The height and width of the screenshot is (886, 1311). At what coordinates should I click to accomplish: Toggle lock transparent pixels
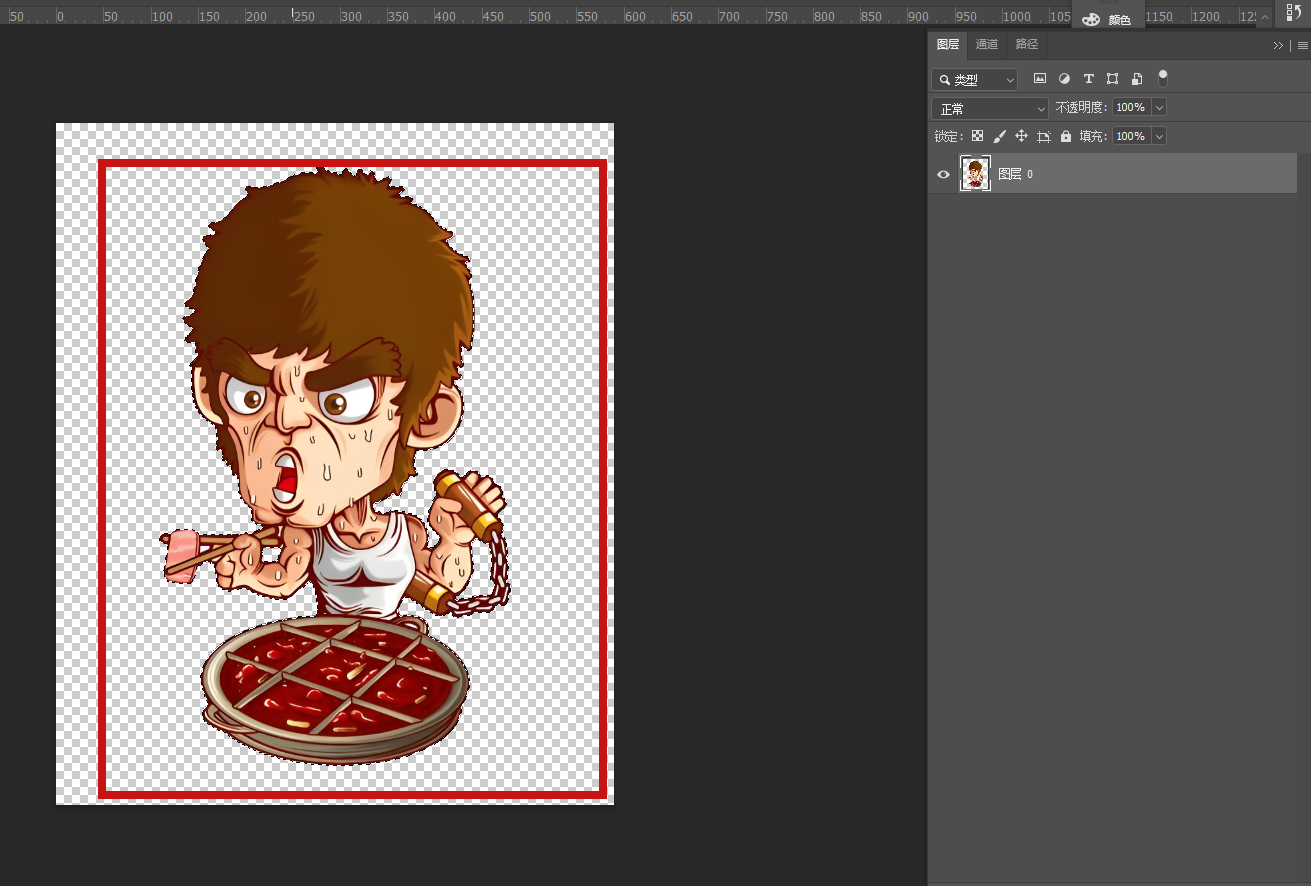click(977, 136)
